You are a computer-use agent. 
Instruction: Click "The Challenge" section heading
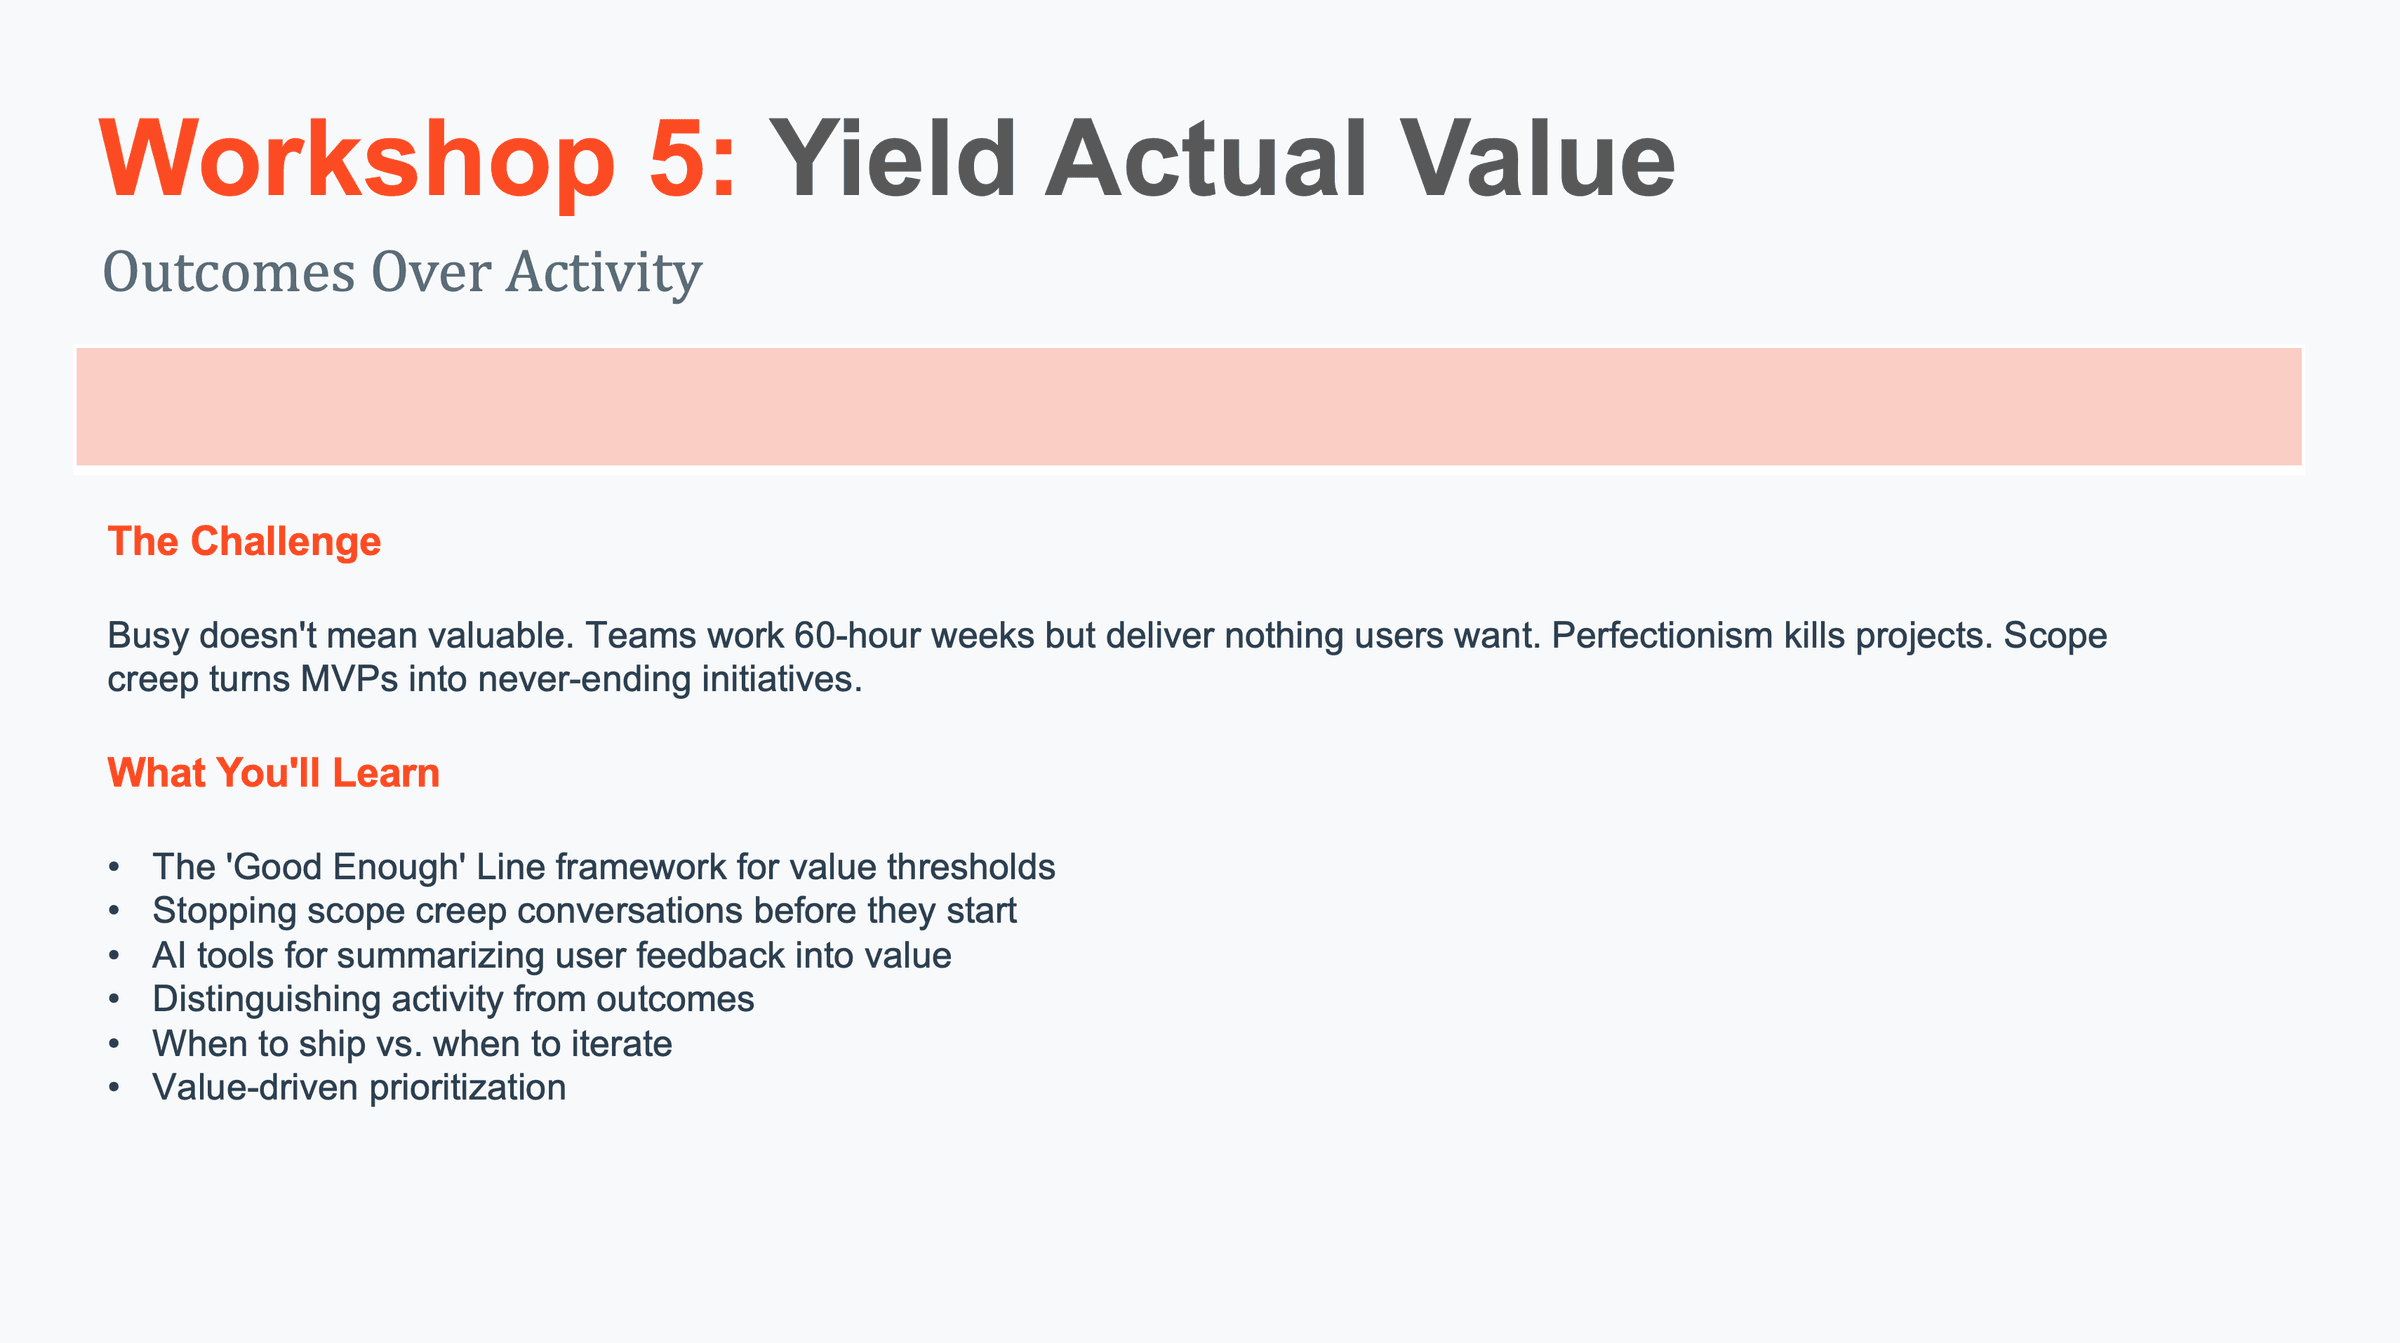(x=244, y=541)
